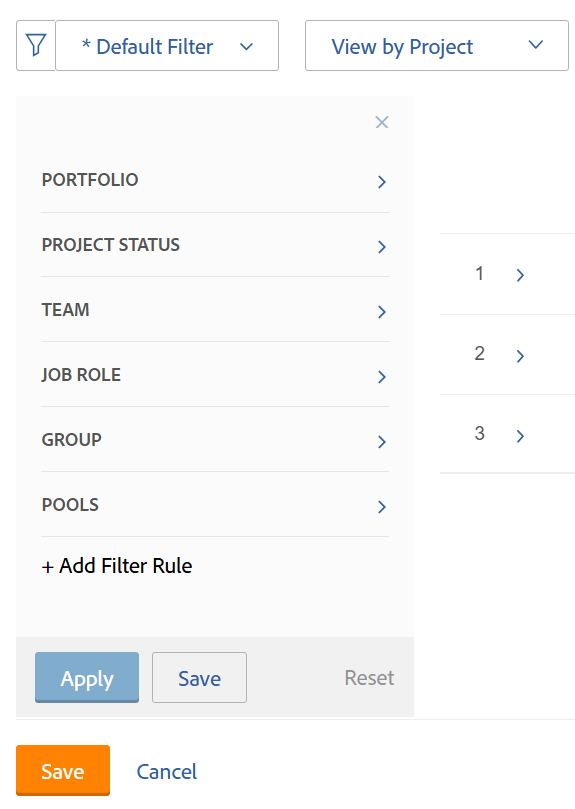Viewport: 575px width, 809px height.
Task: Reset the filter settings
Action: pos(369,677)
